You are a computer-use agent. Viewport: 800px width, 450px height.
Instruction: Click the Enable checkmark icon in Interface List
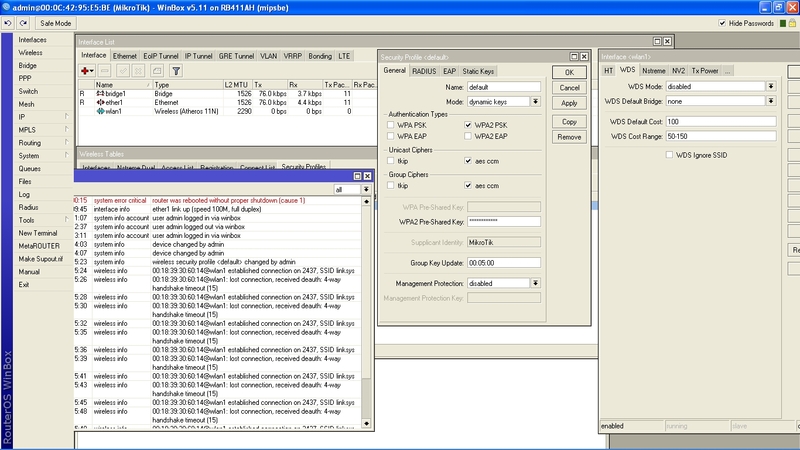click(122, 71)
